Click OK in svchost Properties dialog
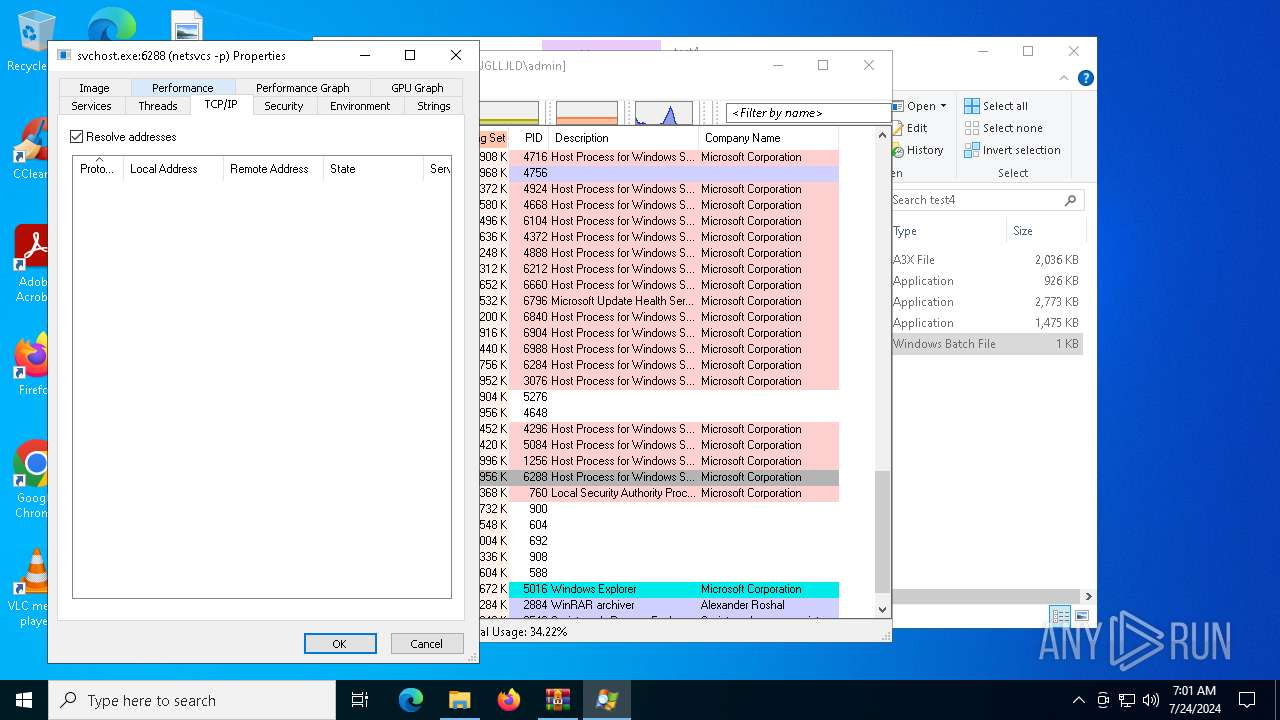 pyautogui.click(x=340, y=644)
